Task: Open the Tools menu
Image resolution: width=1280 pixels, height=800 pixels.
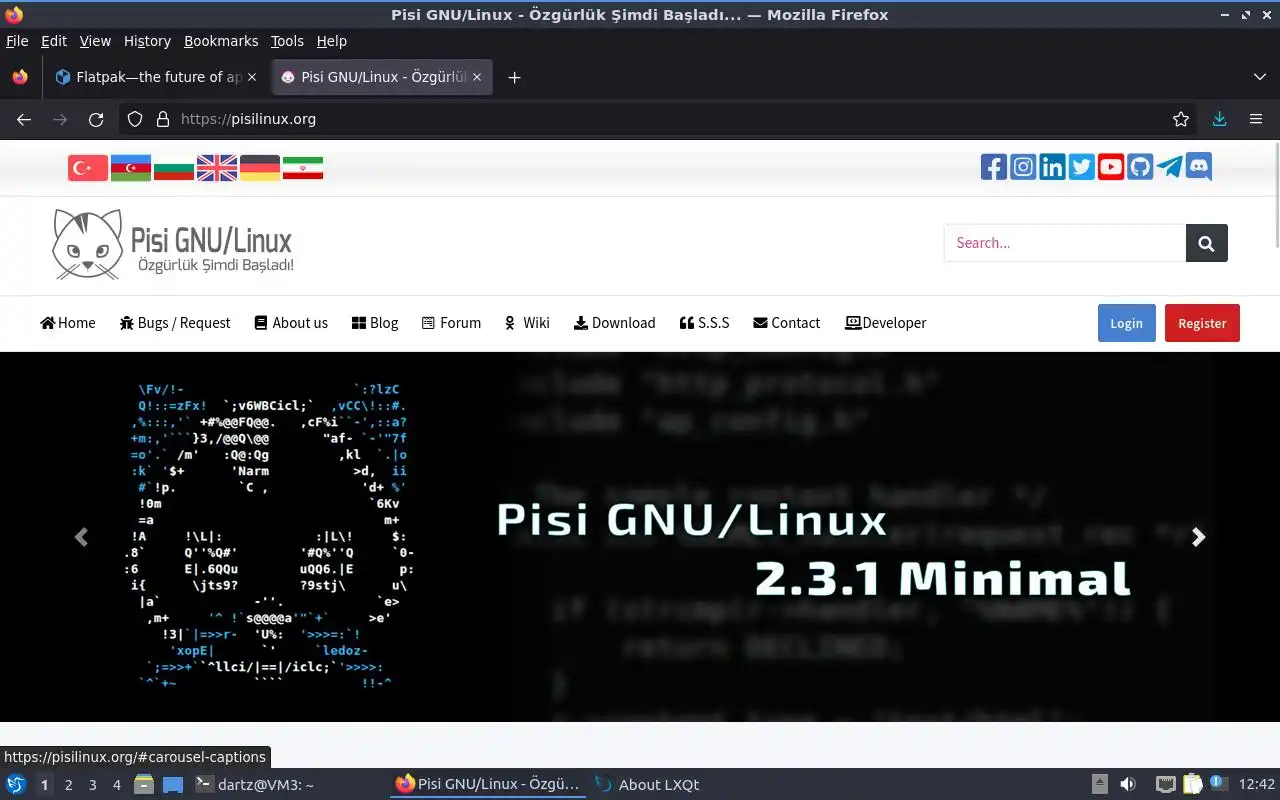Action: [x=287, y=41]
